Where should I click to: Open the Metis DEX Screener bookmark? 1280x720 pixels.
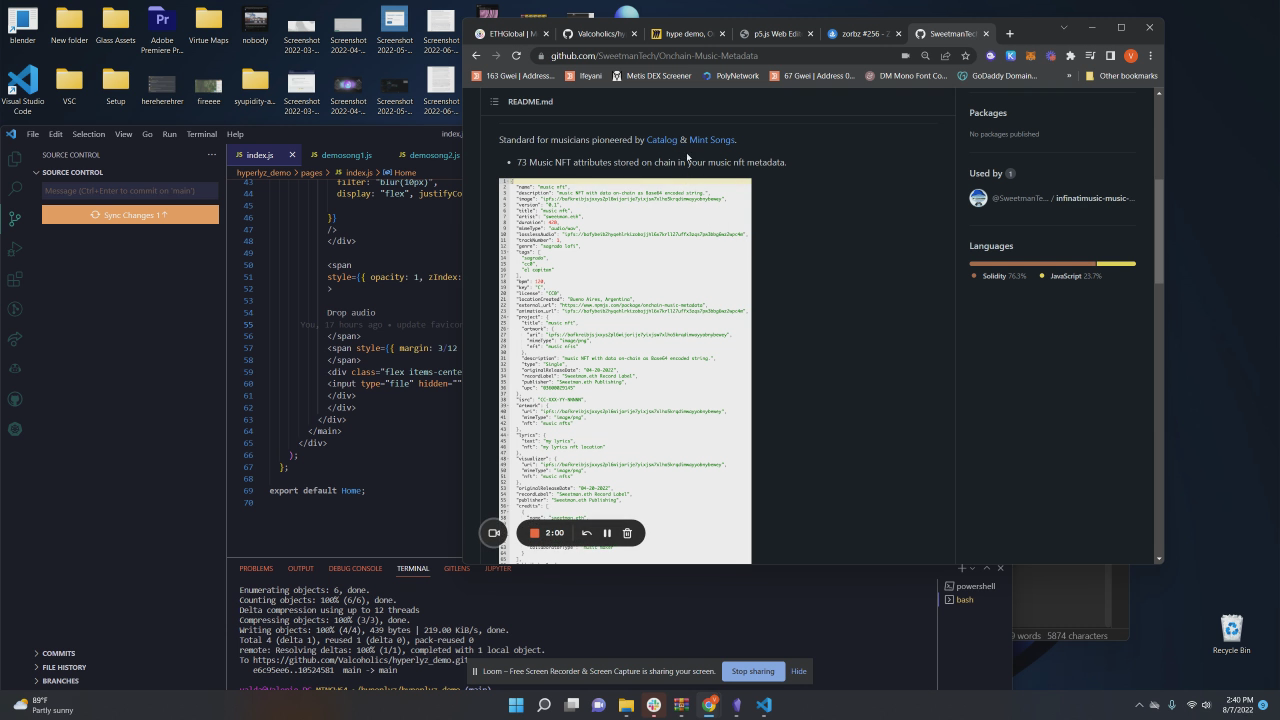click(x=651, y=76)
